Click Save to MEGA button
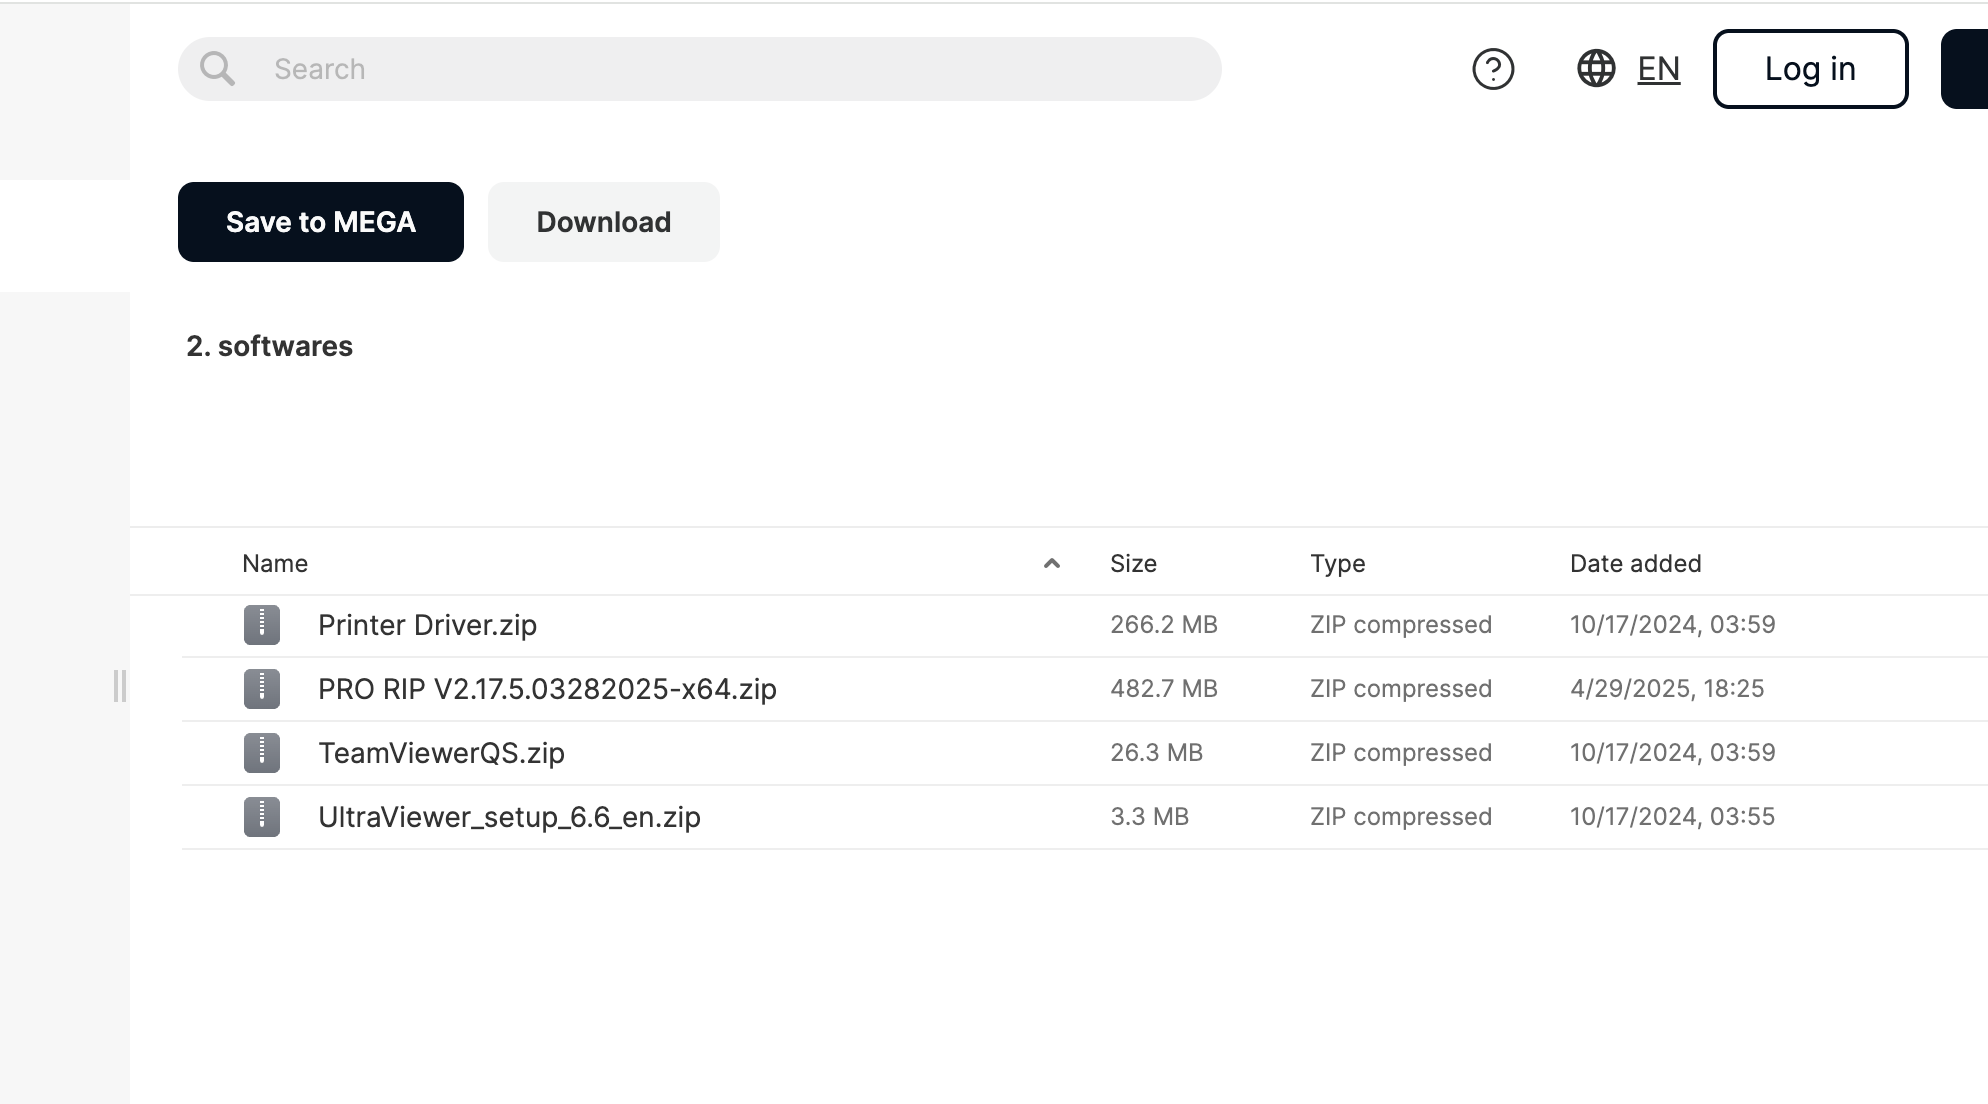 point(320,222)
